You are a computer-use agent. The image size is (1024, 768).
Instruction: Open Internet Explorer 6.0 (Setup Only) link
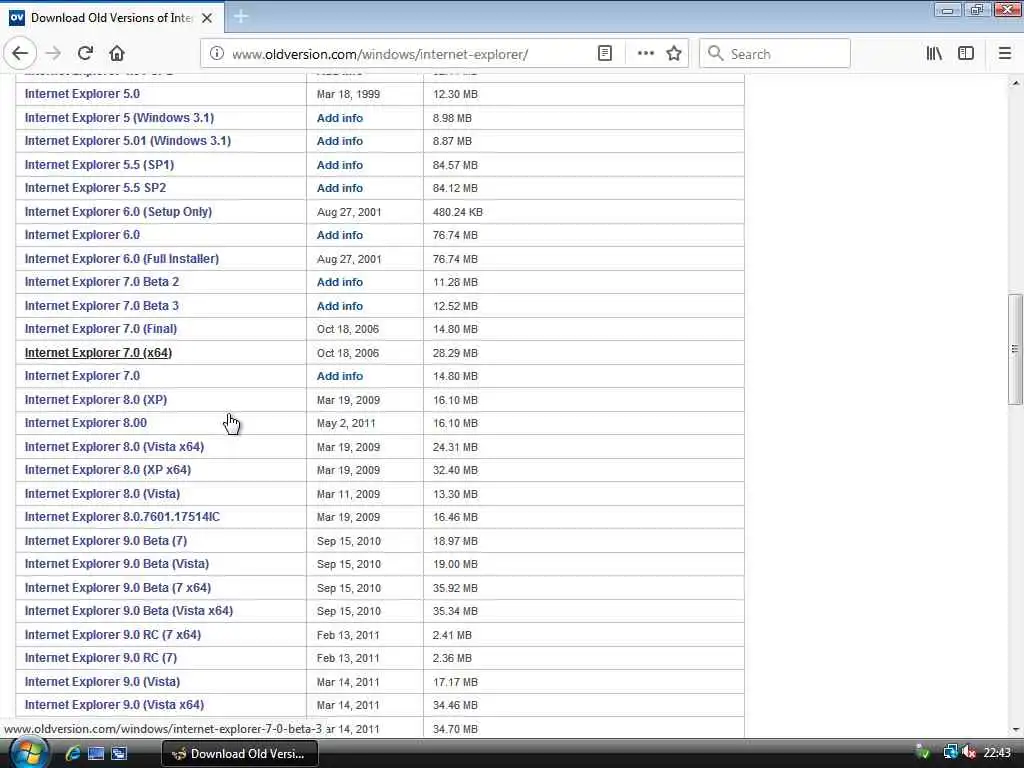point(118,212)
